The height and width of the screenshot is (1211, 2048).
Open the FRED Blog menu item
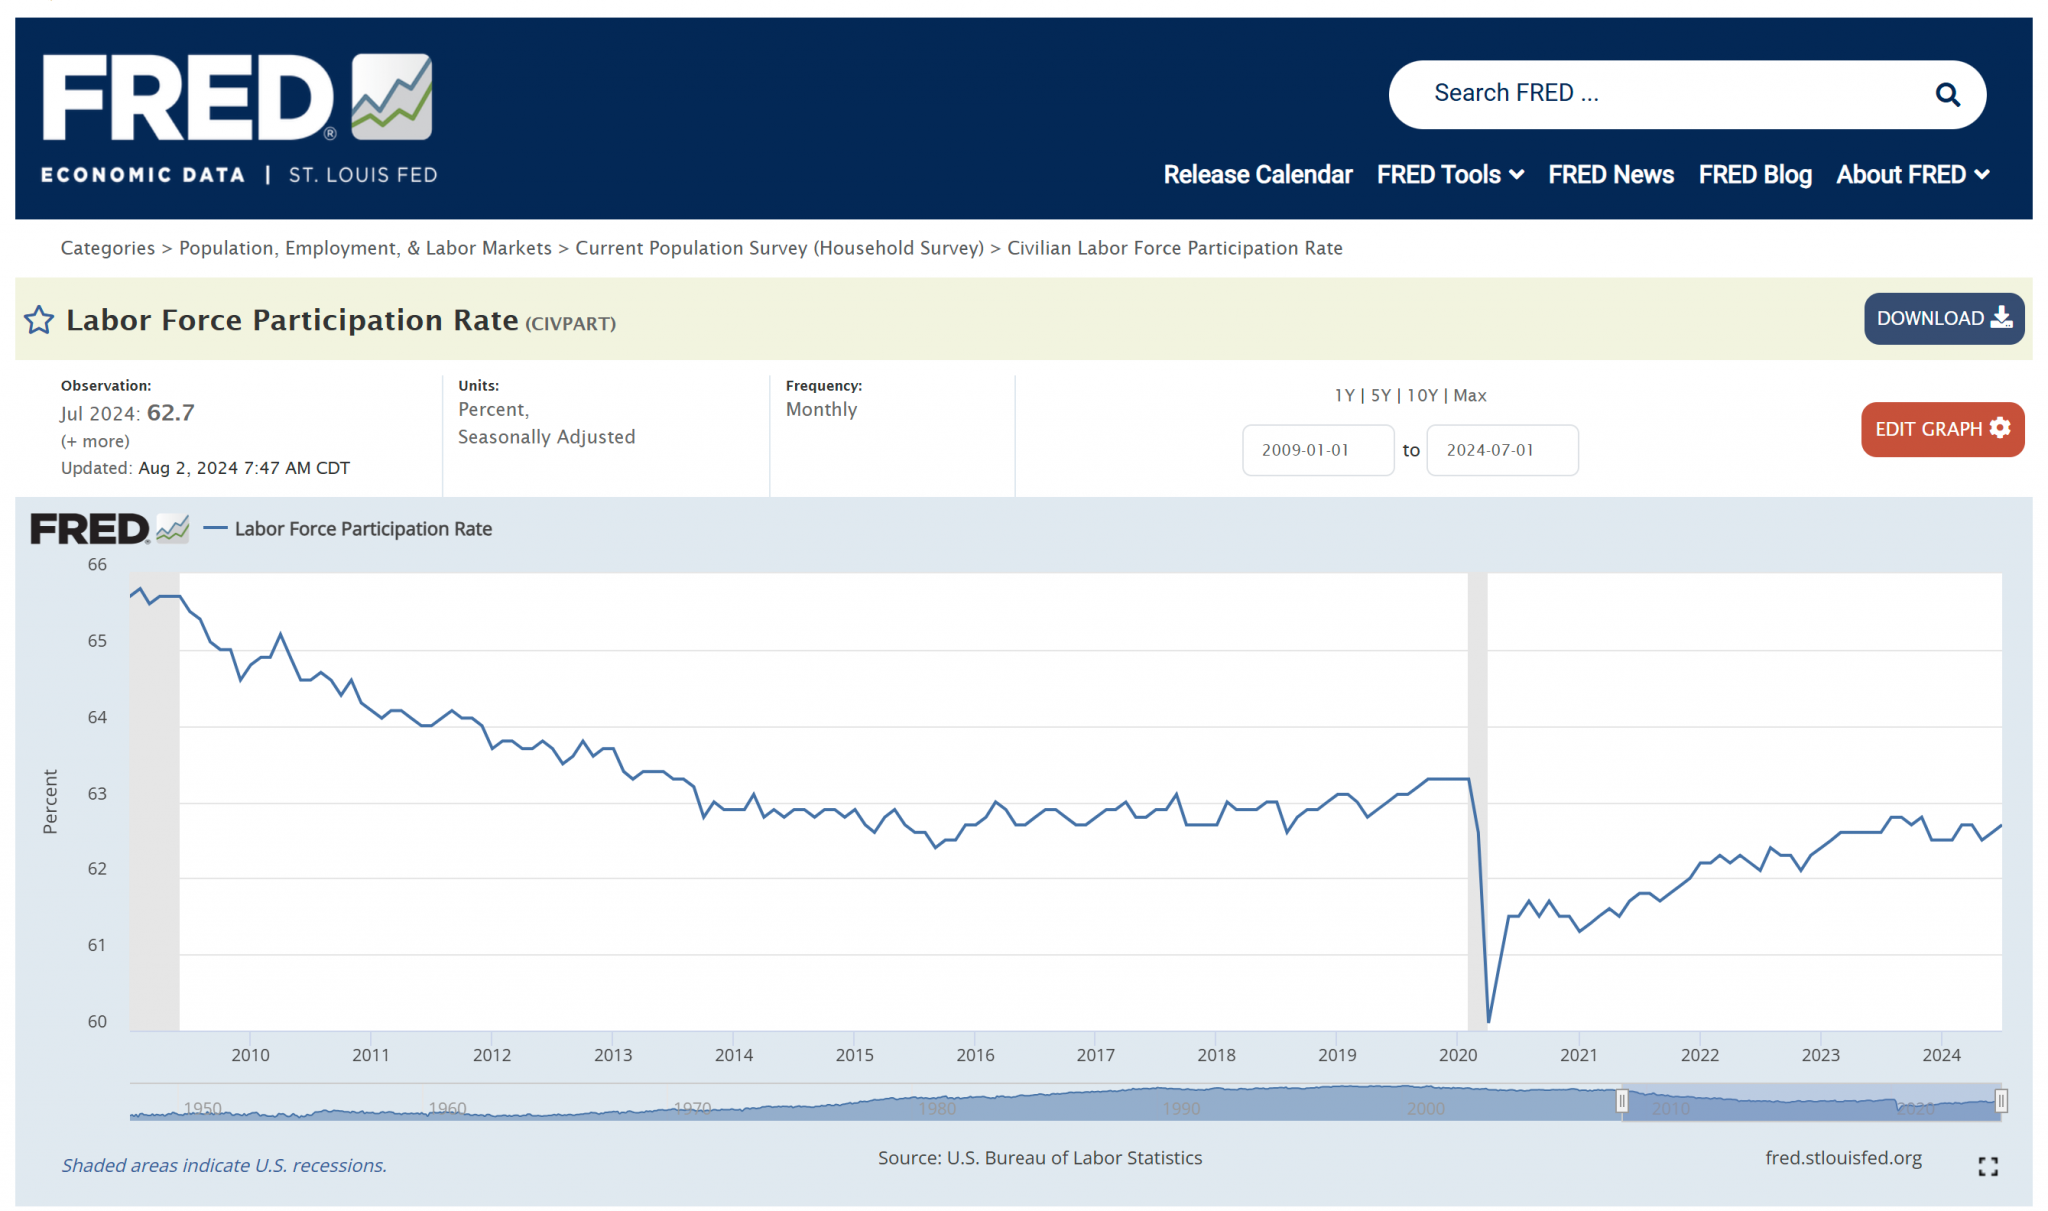[x=1754, y=175]
